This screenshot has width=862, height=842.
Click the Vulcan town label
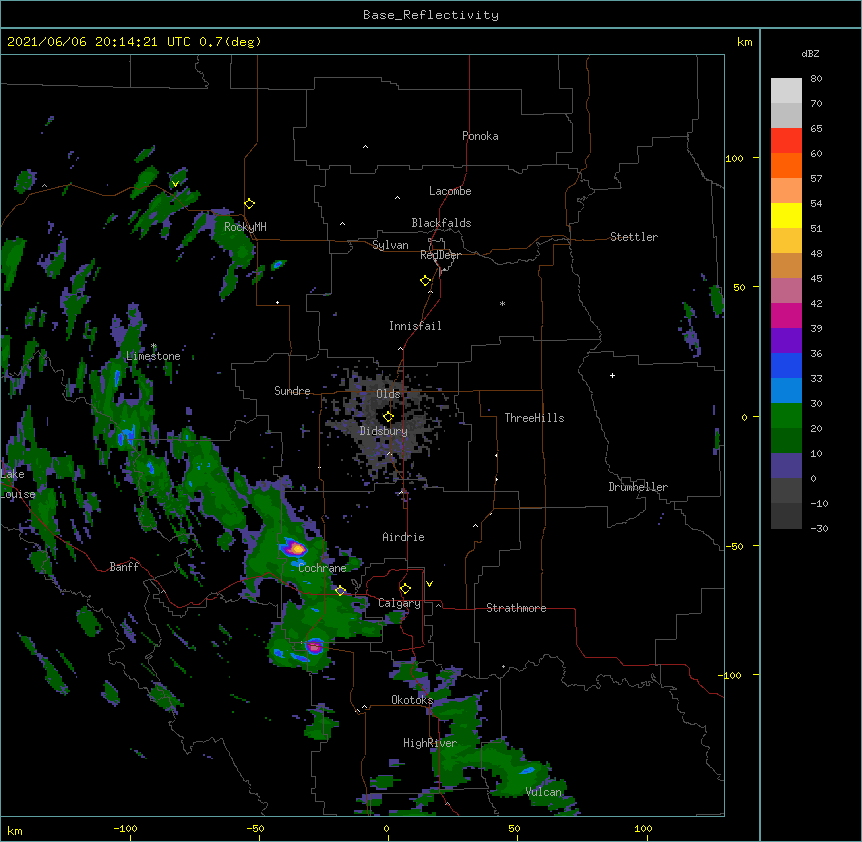(x=544, y=792)
